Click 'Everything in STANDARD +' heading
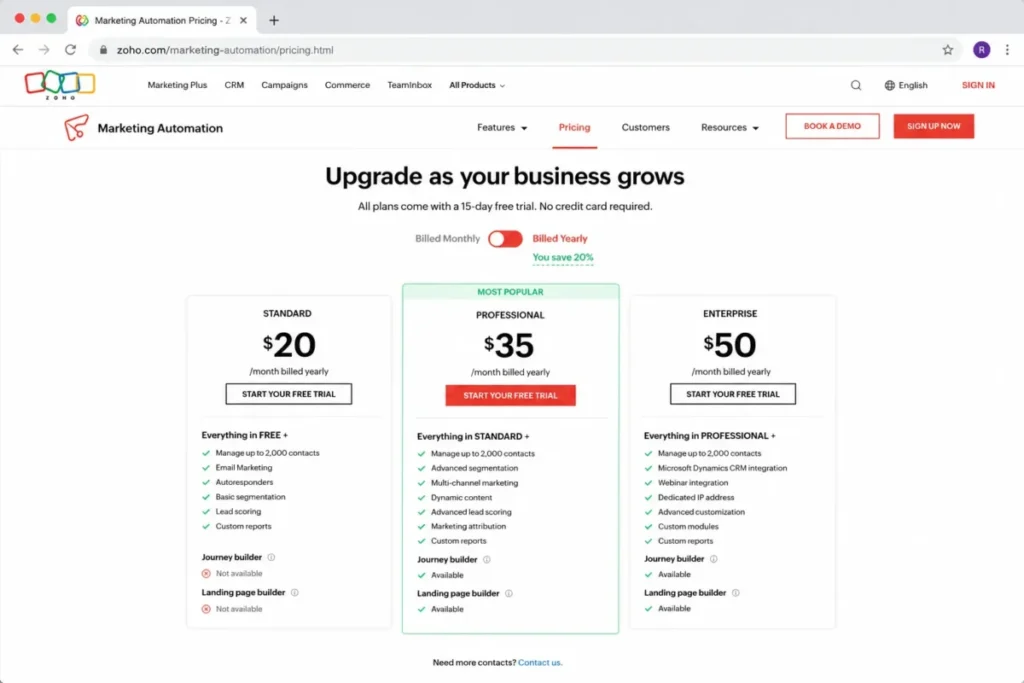 click(473, 436)
